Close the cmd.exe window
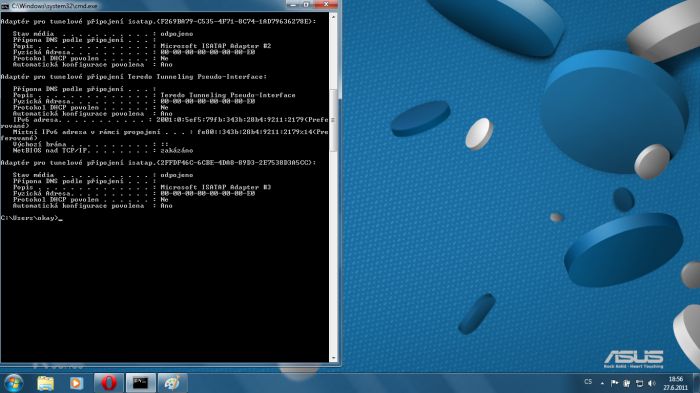The width and height of the screenshot is (700, 393). (326, 4)
